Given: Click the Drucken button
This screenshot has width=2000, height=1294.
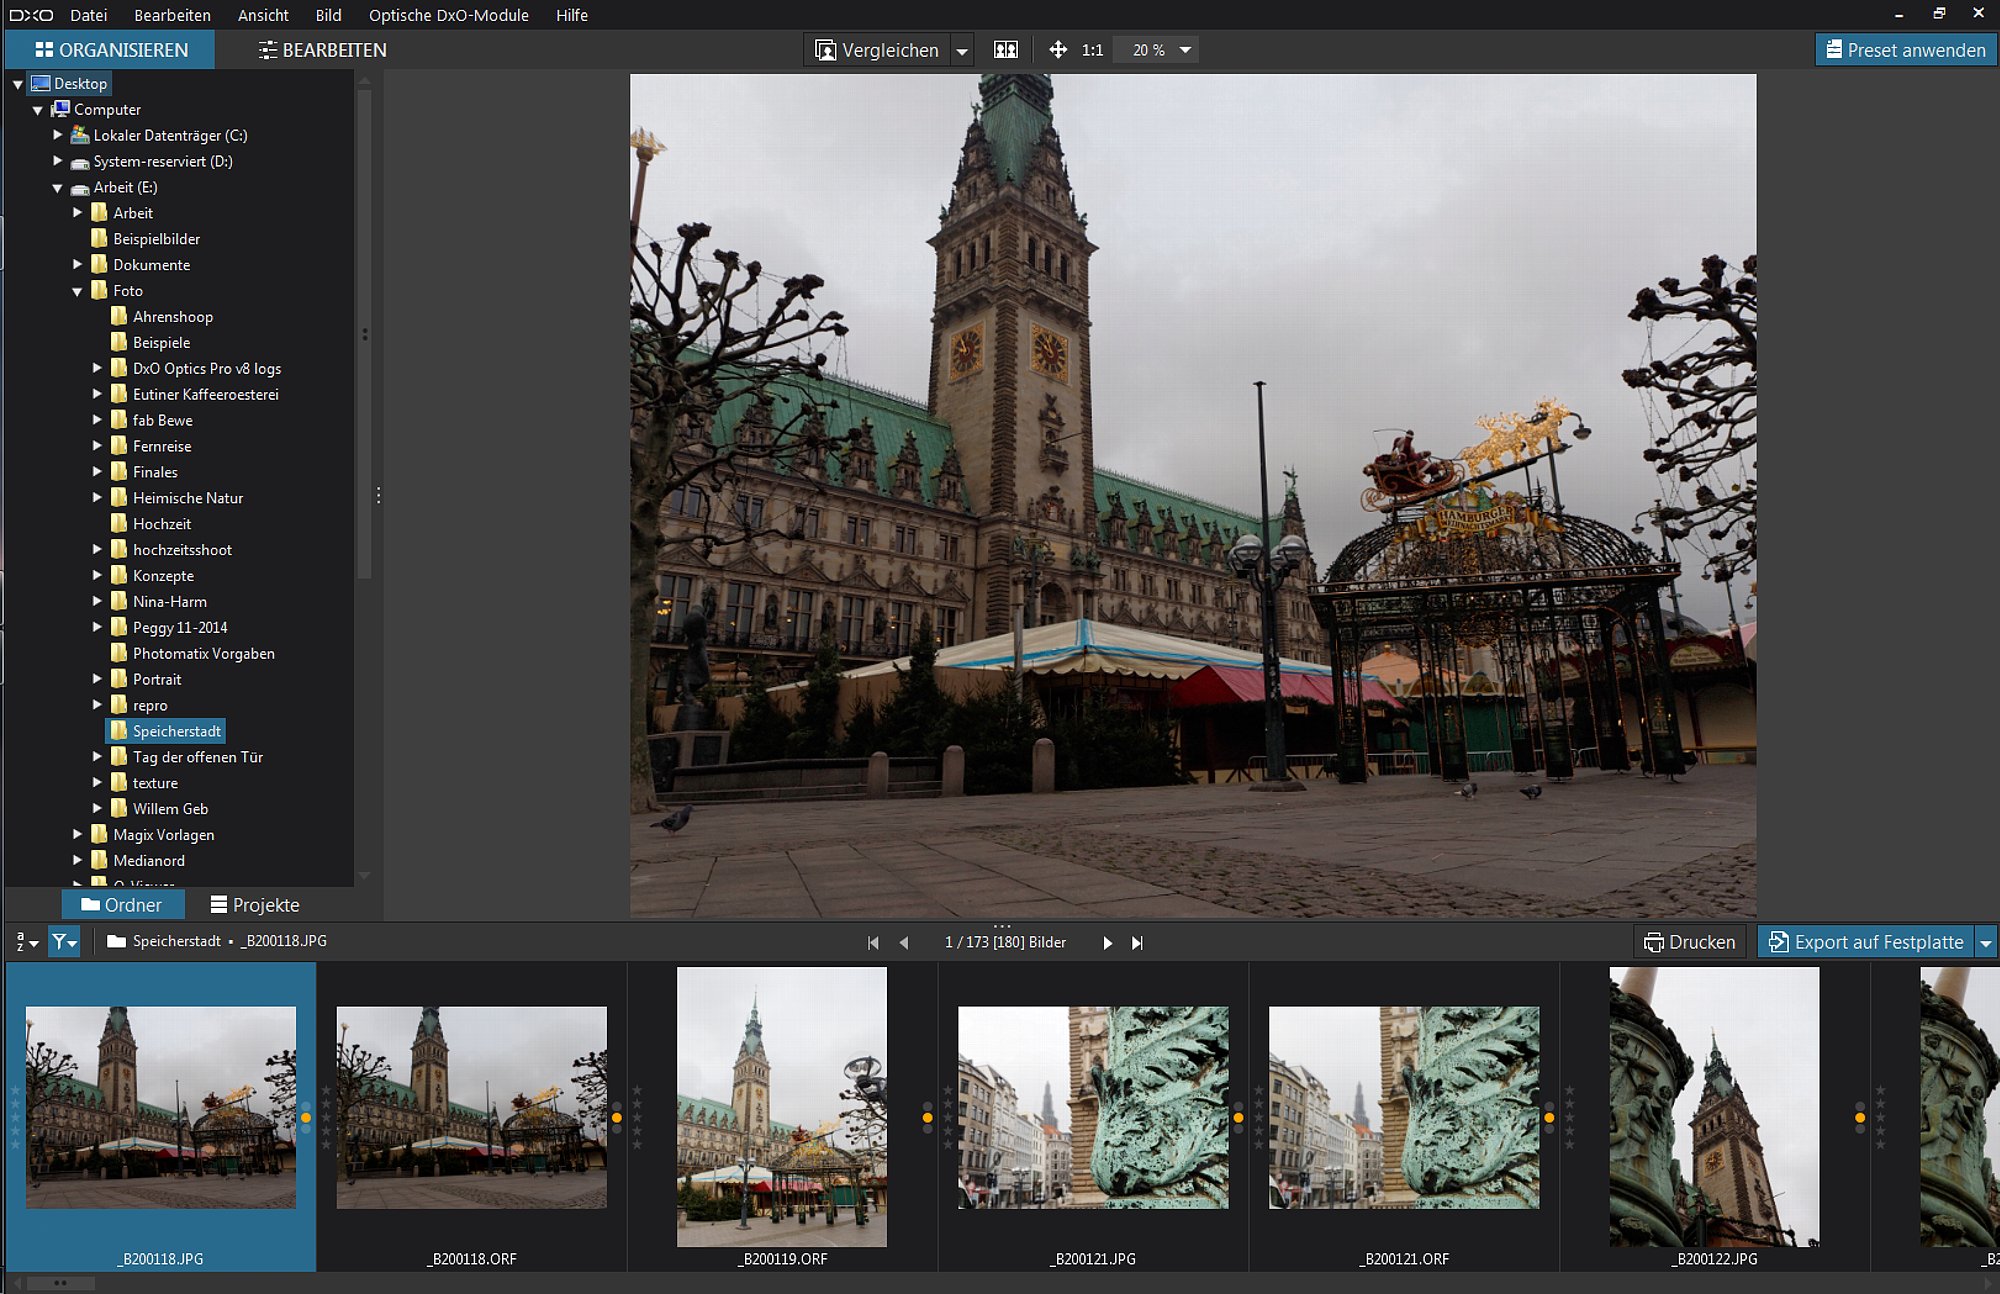Looking at the screenshot, I should (1690, 942).
